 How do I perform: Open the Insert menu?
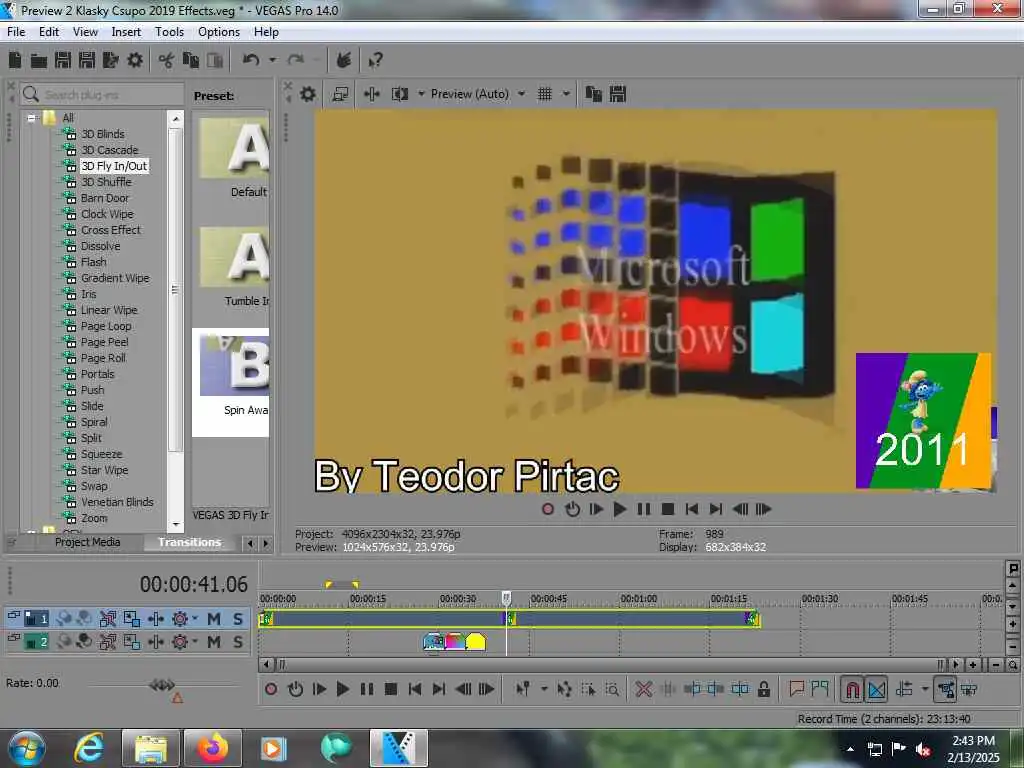126,32
